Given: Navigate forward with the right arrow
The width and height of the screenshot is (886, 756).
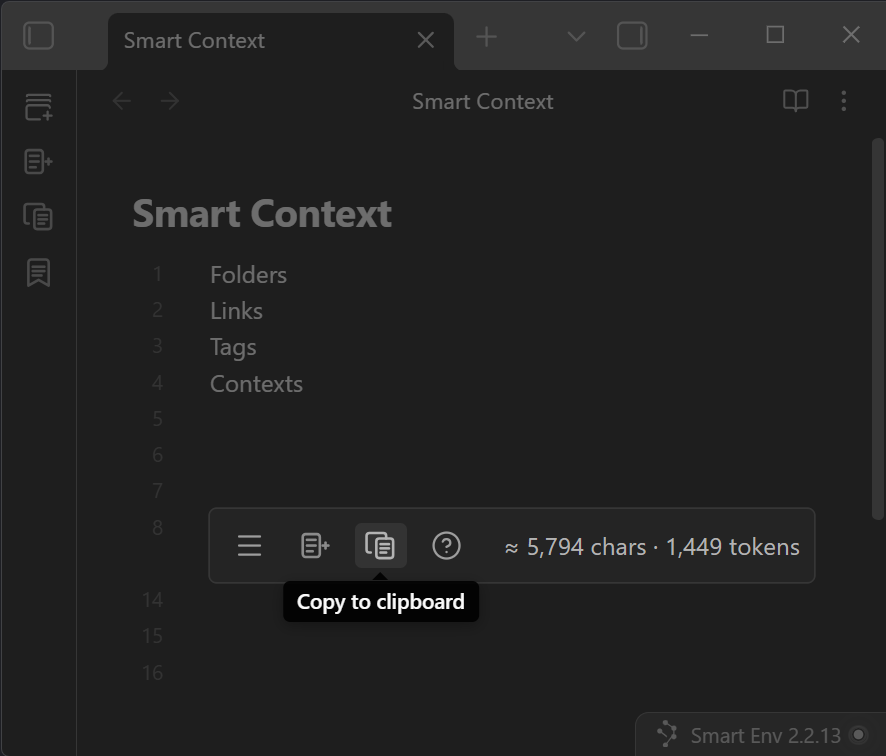Looking at the screenshot, I should 170,101.
